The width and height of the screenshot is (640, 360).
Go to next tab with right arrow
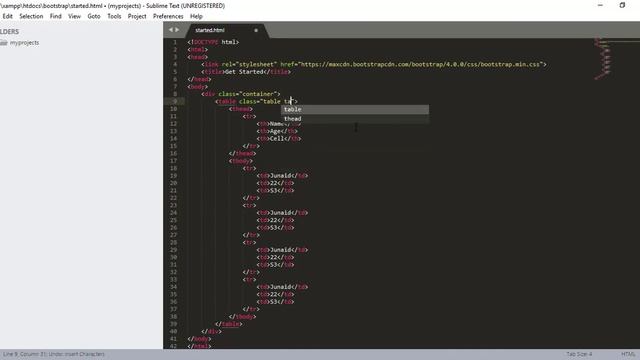click(177, 30)
